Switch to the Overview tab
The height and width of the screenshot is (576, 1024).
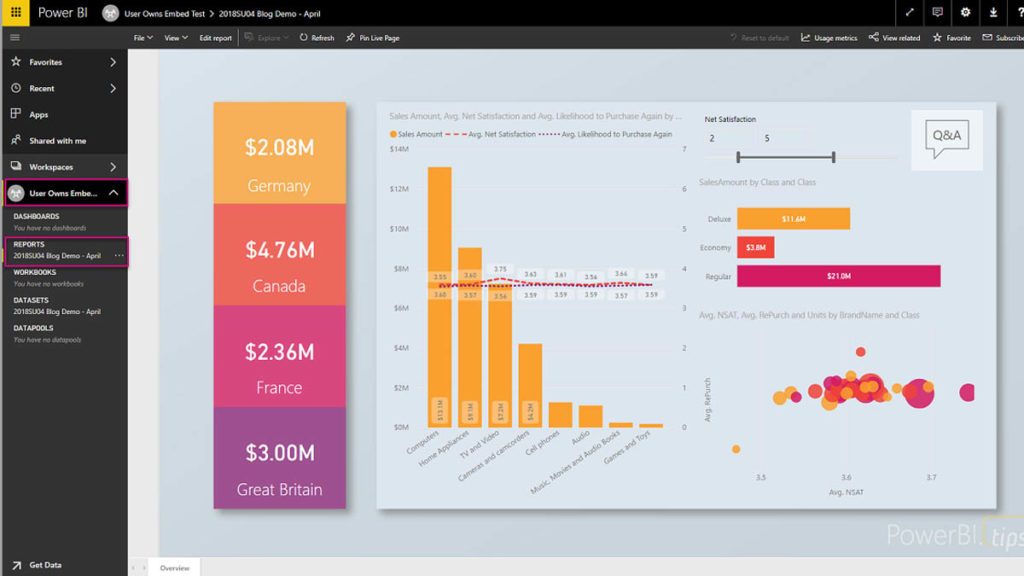pos(175,567)
